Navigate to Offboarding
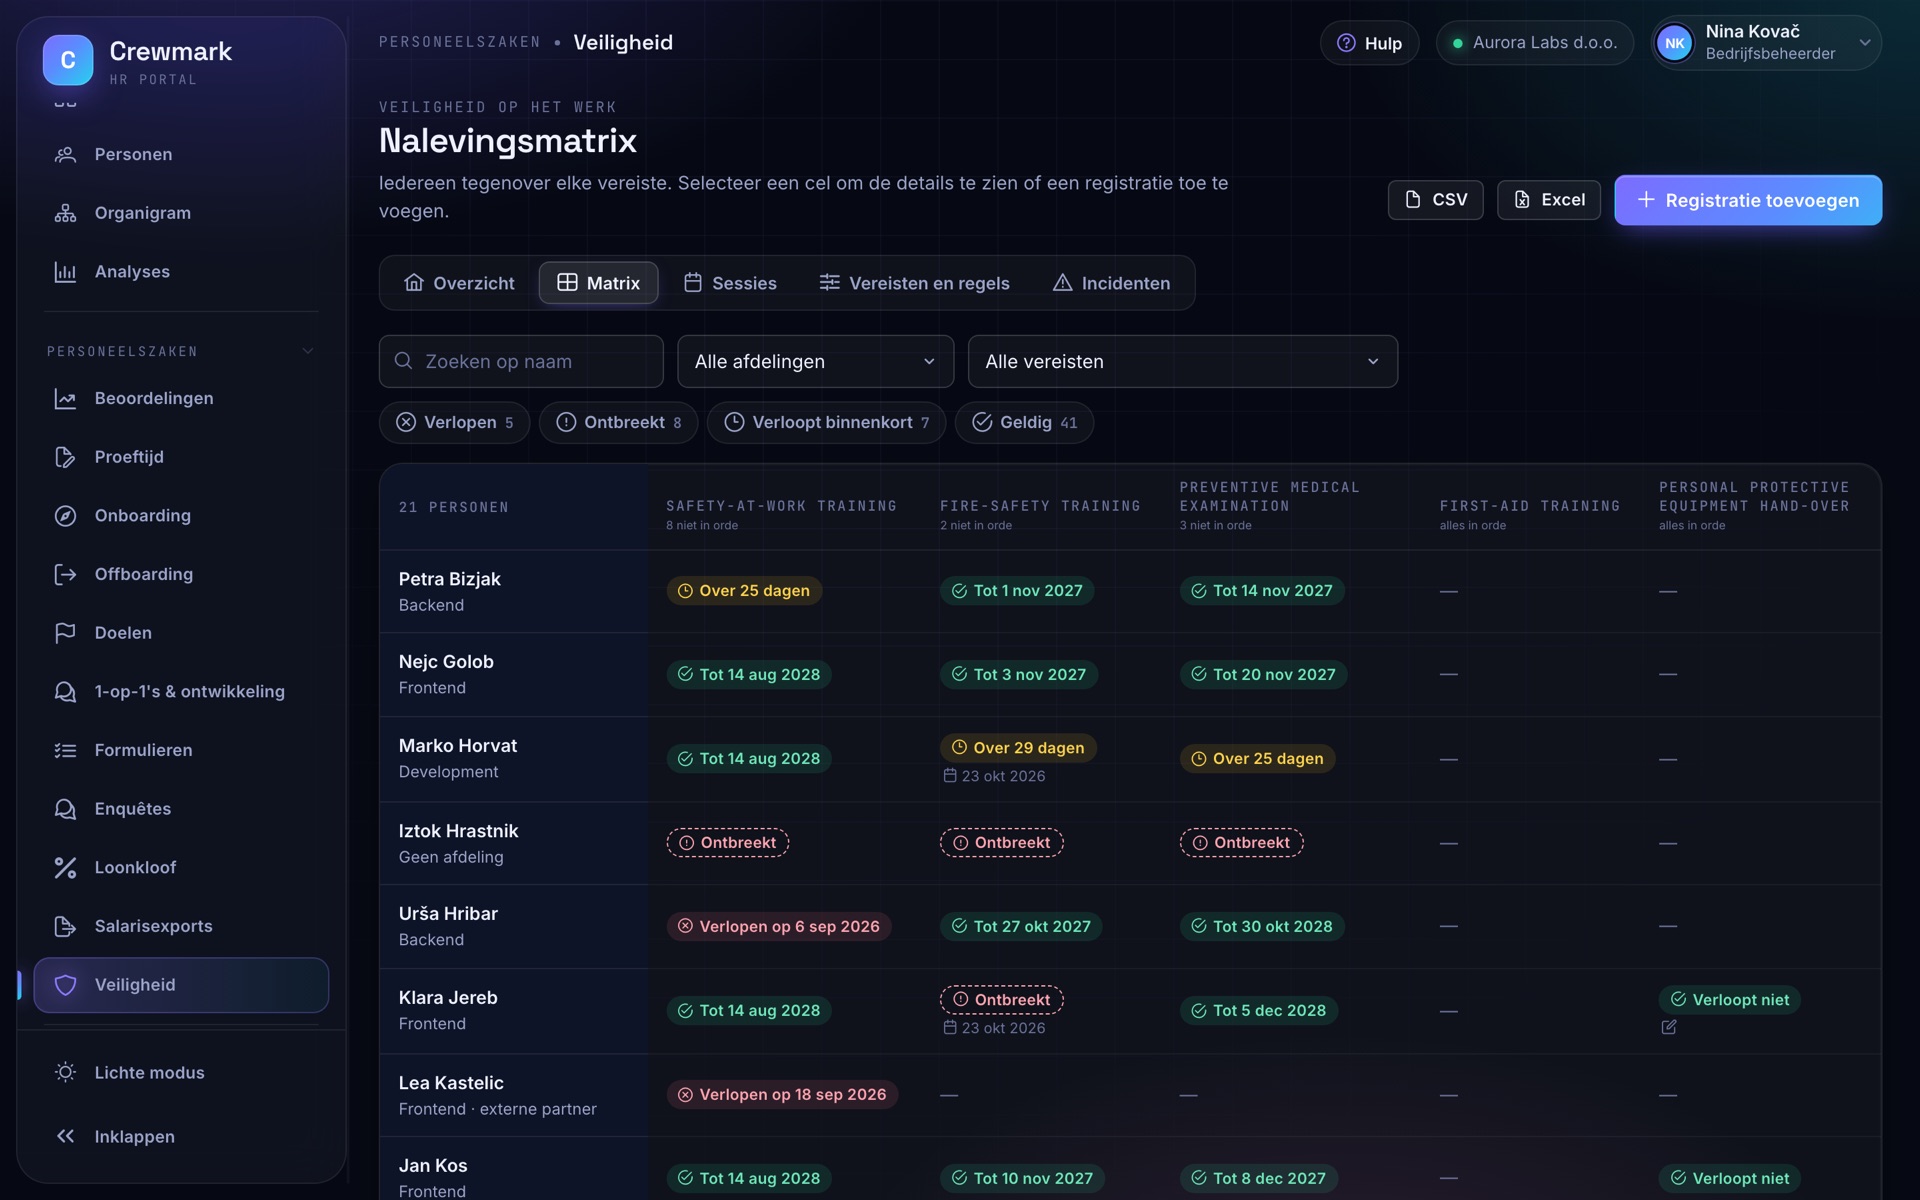 181,574
